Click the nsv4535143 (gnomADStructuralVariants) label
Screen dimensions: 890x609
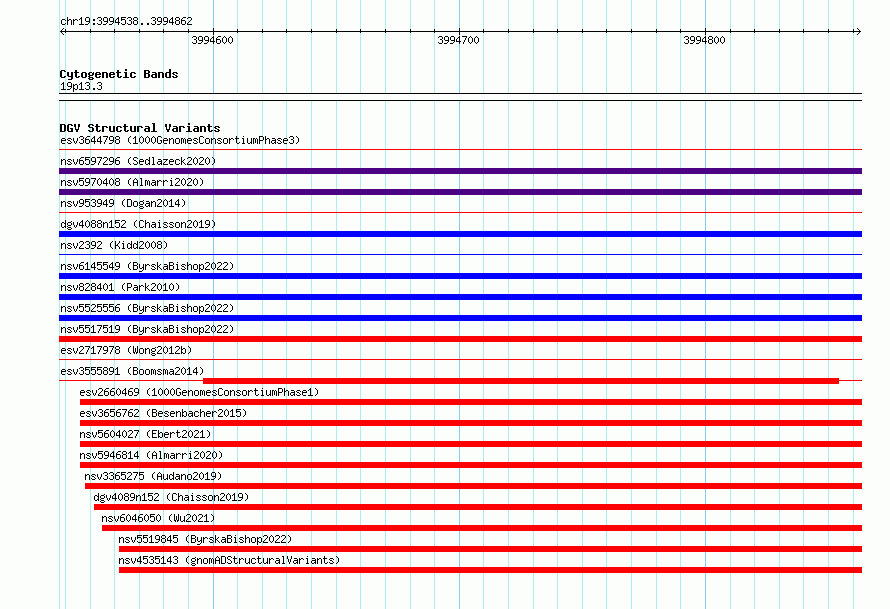tap(229, 560)
